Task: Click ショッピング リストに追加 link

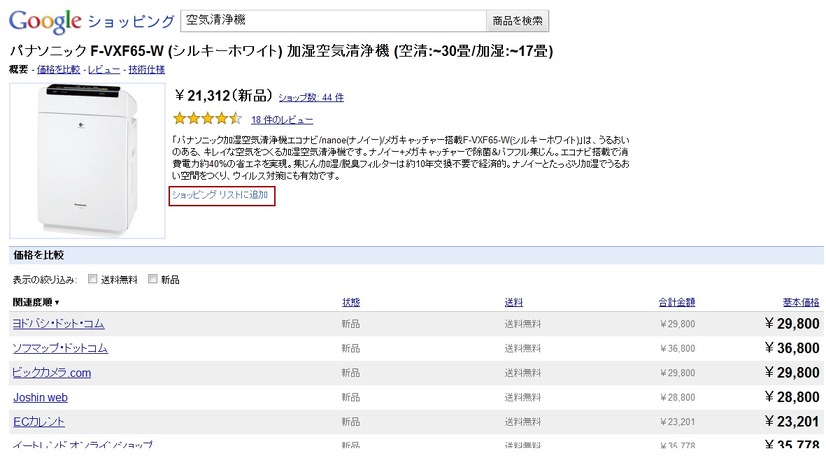Action: click(x=221, y=195)
